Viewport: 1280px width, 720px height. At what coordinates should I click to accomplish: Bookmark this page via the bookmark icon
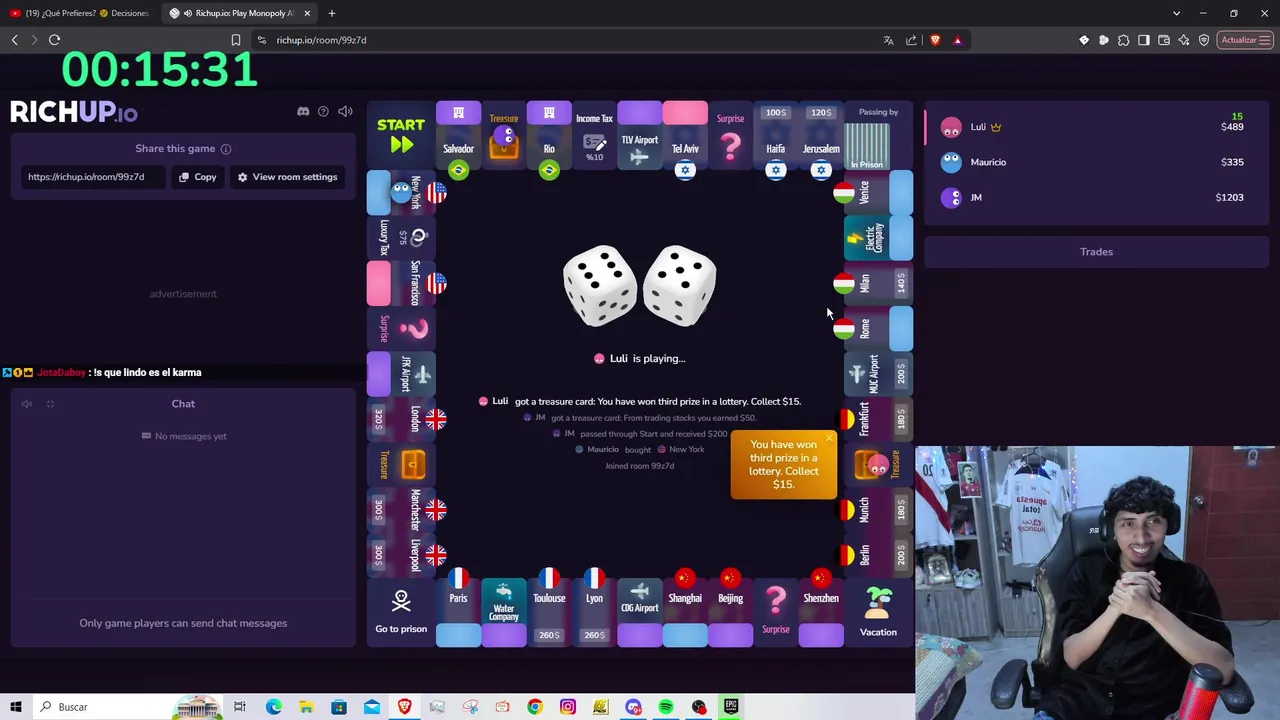tap(236, 40)
